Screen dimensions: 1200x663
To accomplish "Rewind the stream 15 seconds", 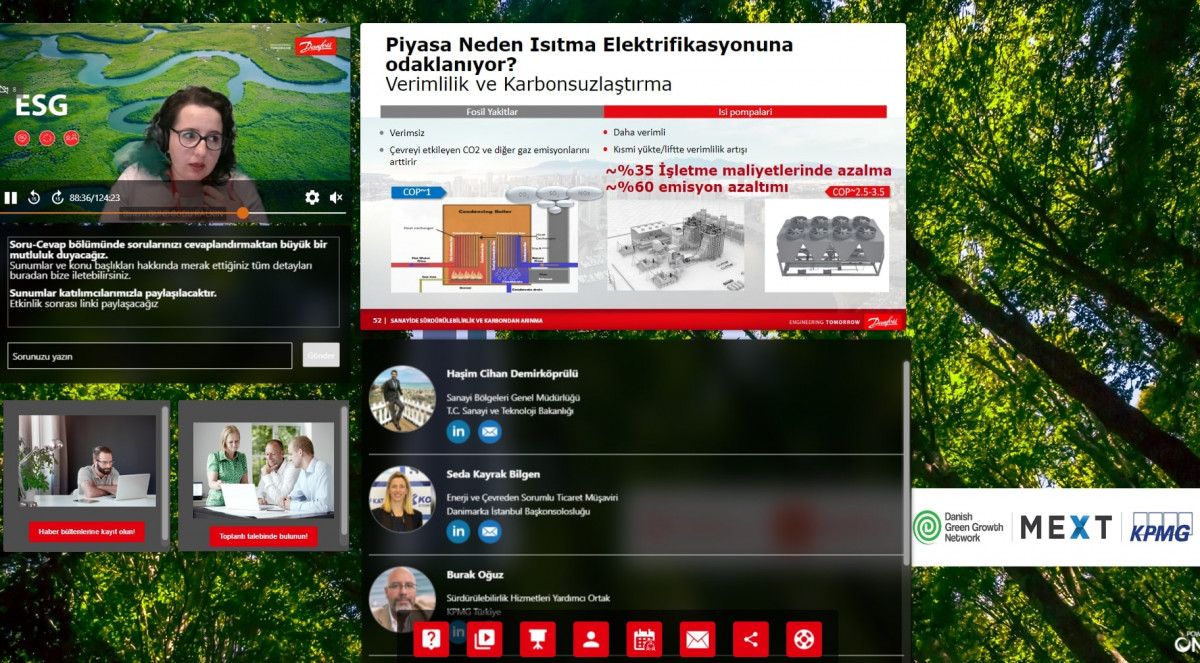I will (34, 198).
